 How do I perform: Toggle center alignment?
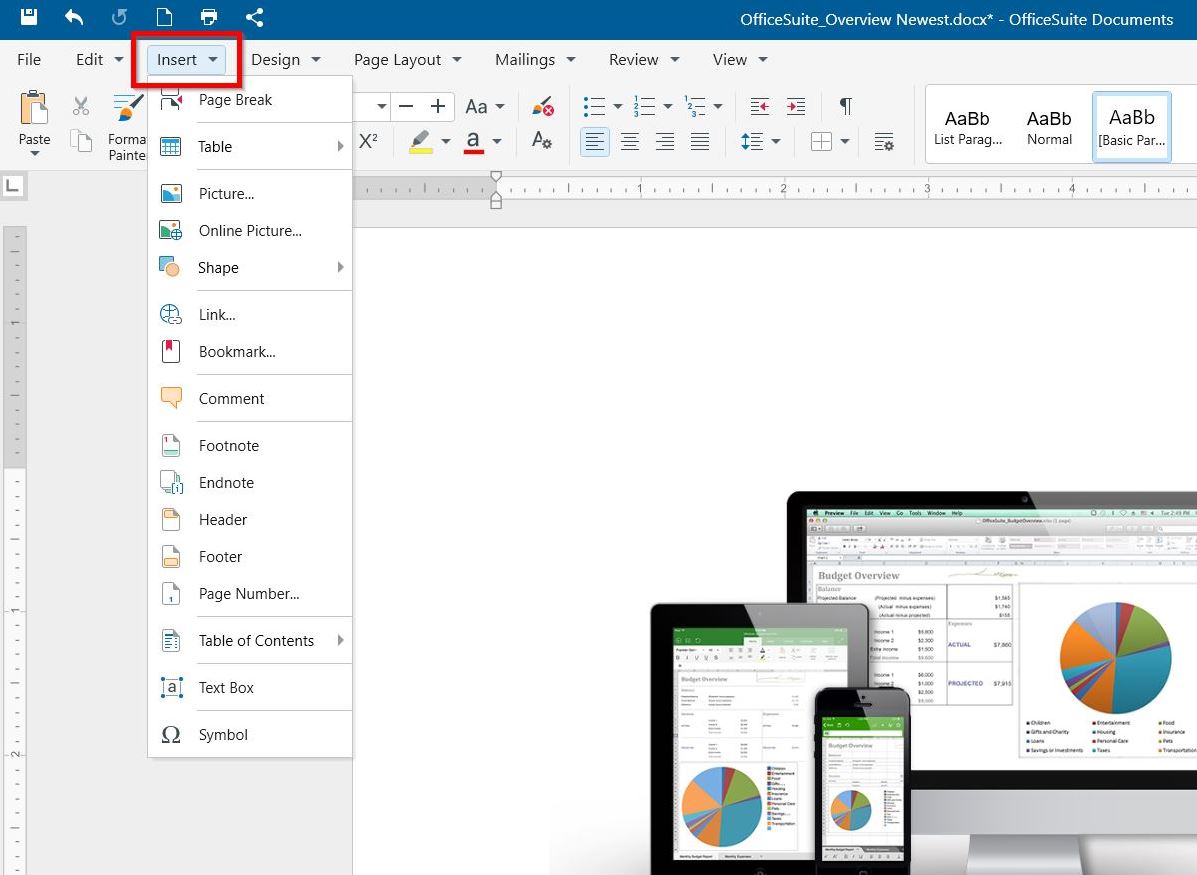point(630,141)
